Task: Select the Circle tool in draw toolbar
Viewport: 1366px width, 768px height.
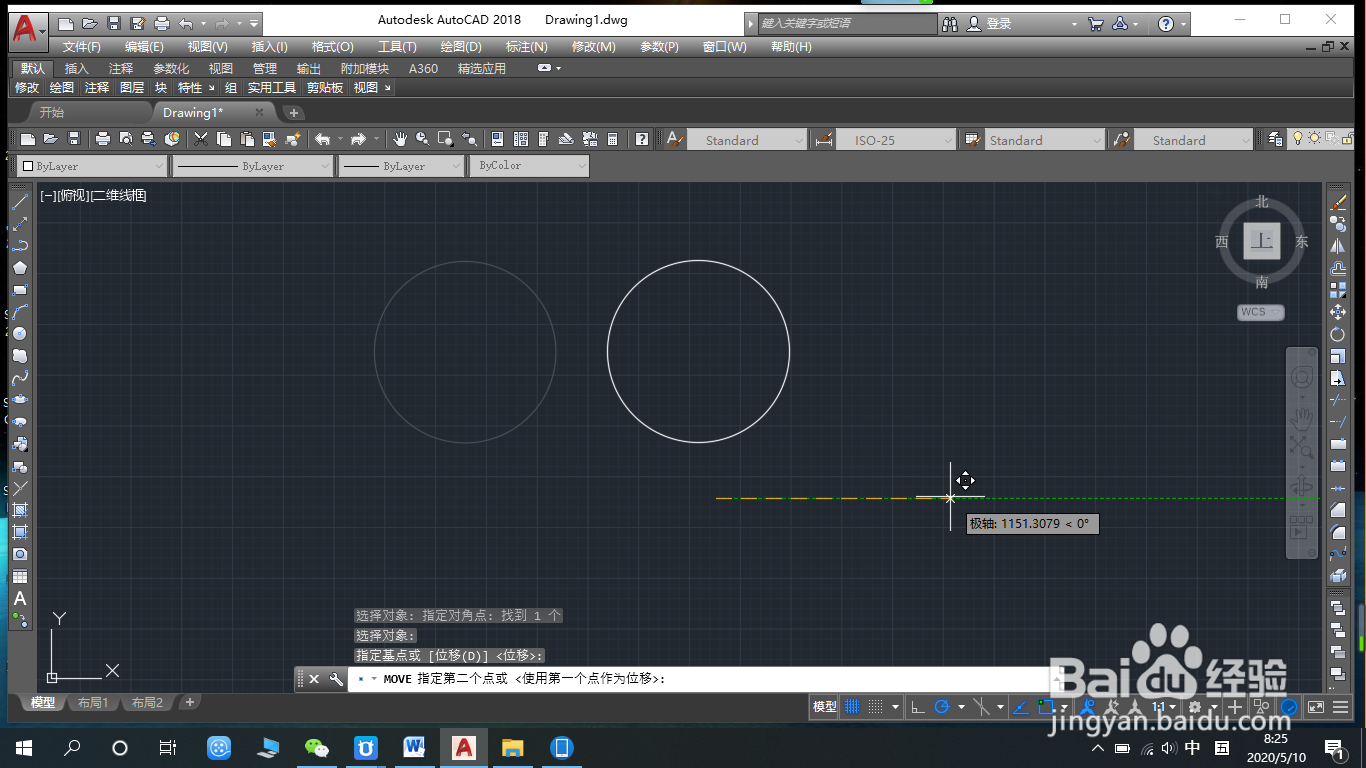Action: click(19, 333)
